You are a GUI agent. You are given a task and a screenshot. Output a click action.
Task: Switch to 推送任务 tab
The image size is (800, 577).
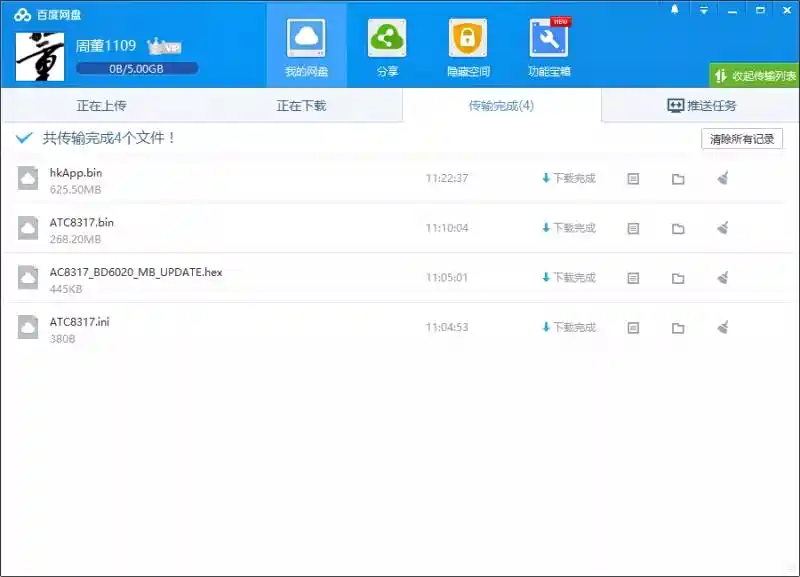click(x=701, y=106)
